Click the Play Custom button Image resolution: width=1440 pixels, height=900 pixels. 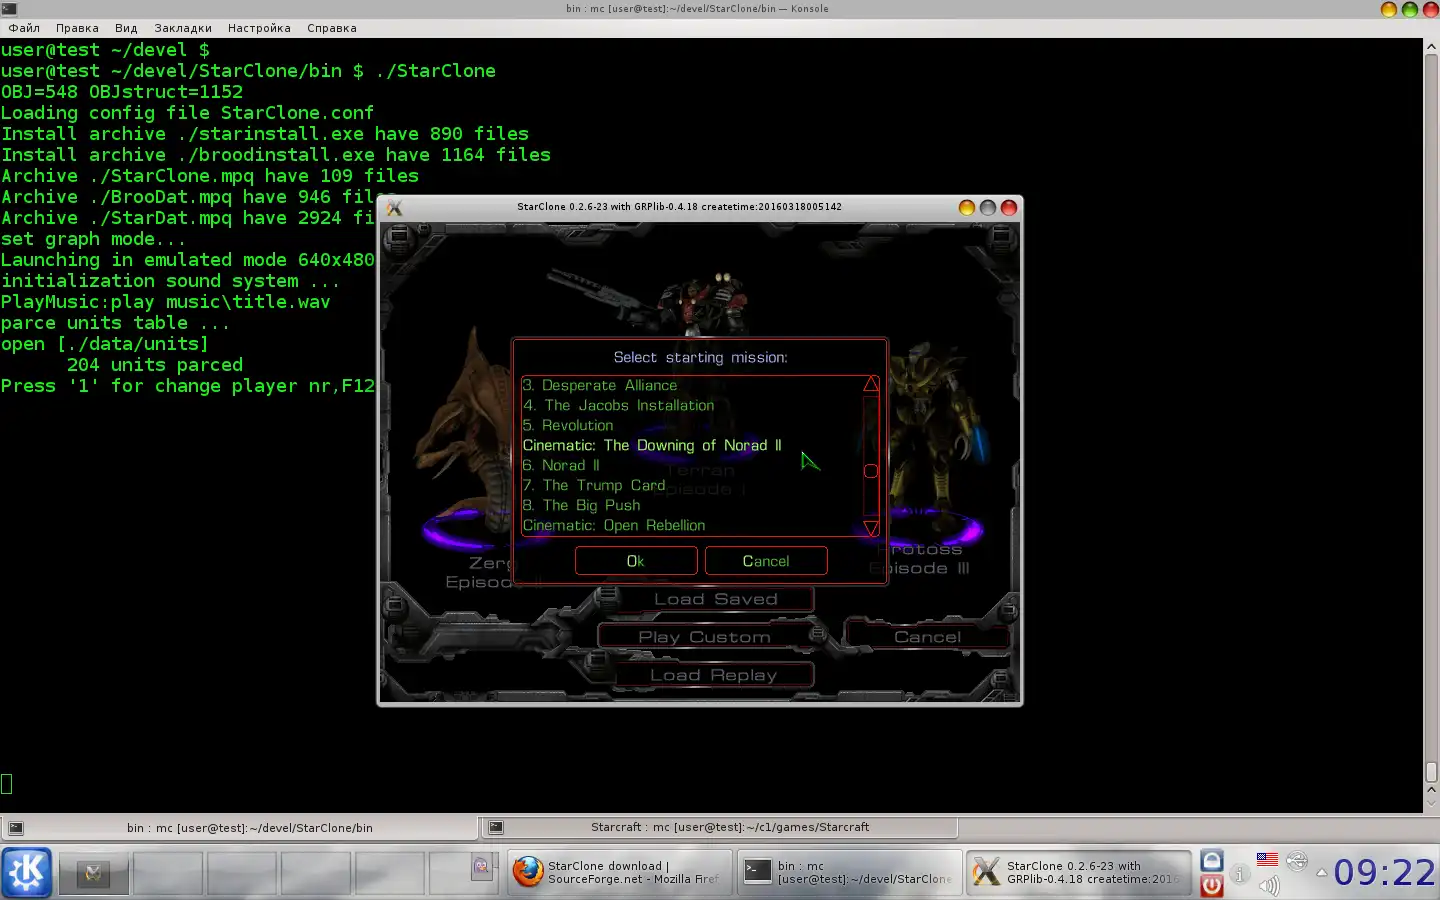(705, 637)
